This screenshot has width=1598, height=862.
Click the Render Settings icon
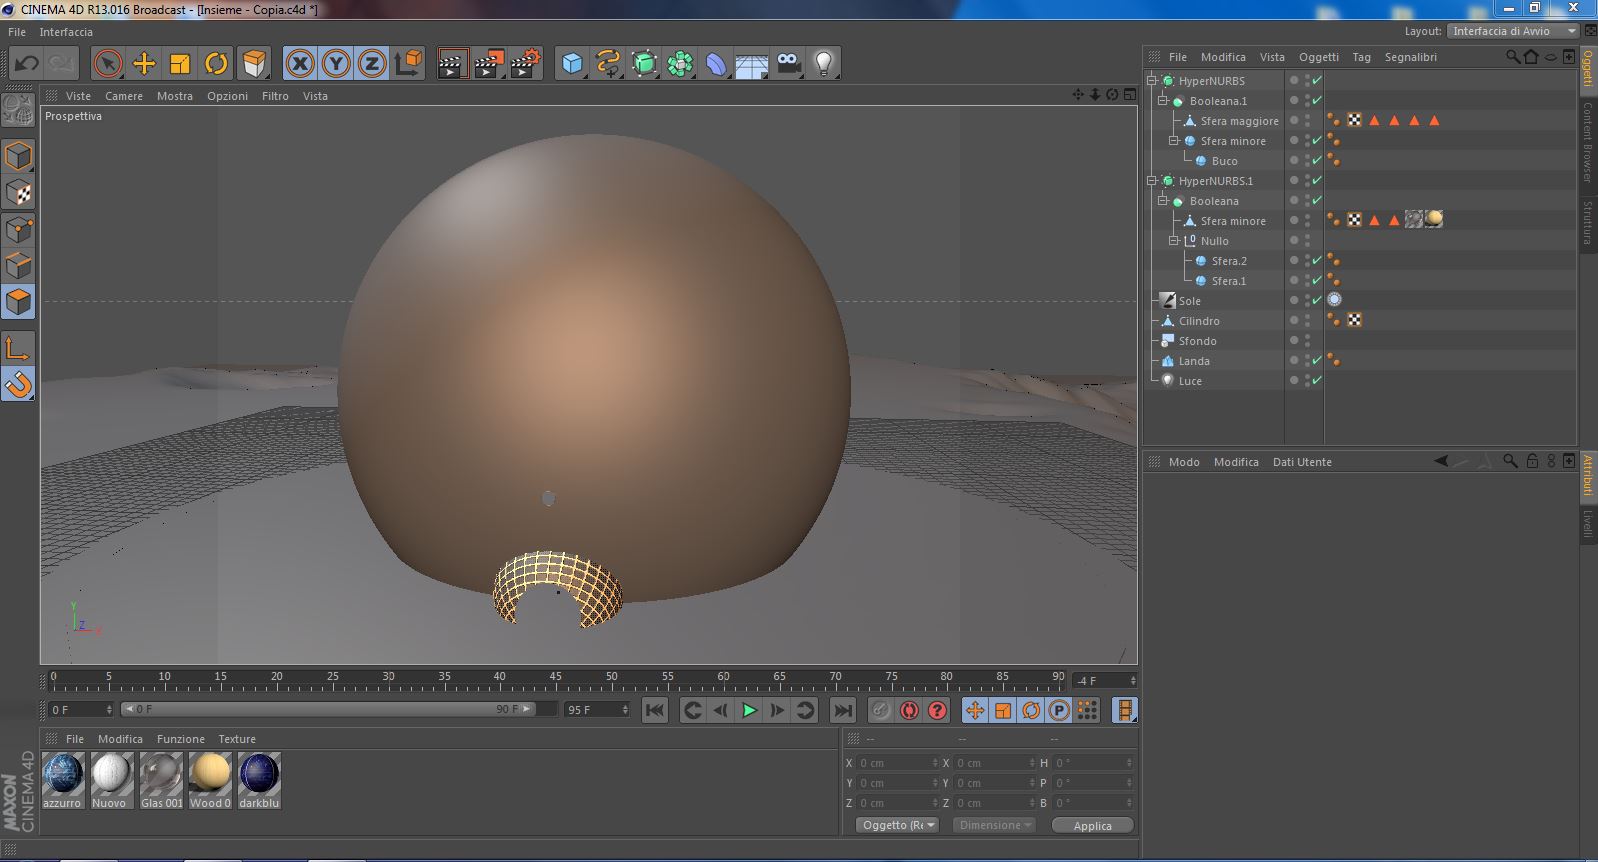click(x=525, y=64)
